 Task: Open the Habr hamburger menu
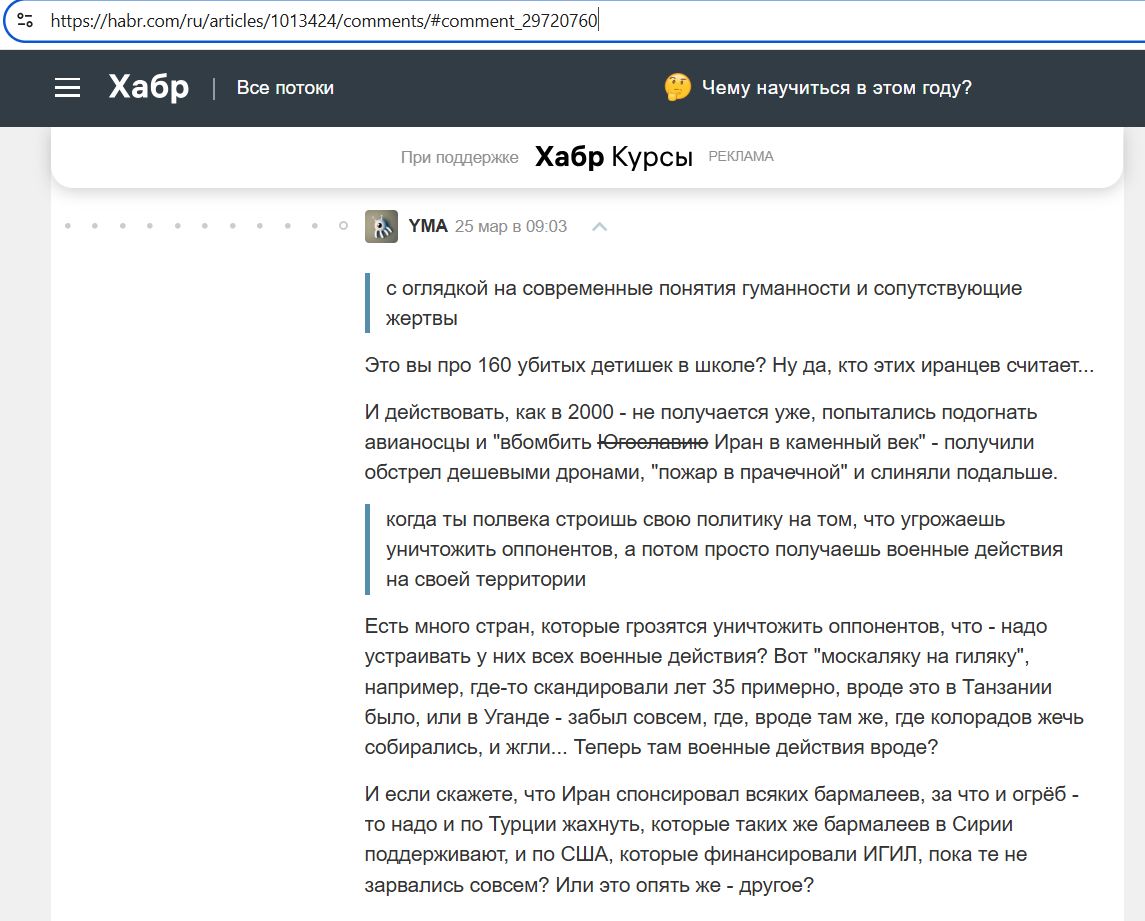tap(67, 87)
